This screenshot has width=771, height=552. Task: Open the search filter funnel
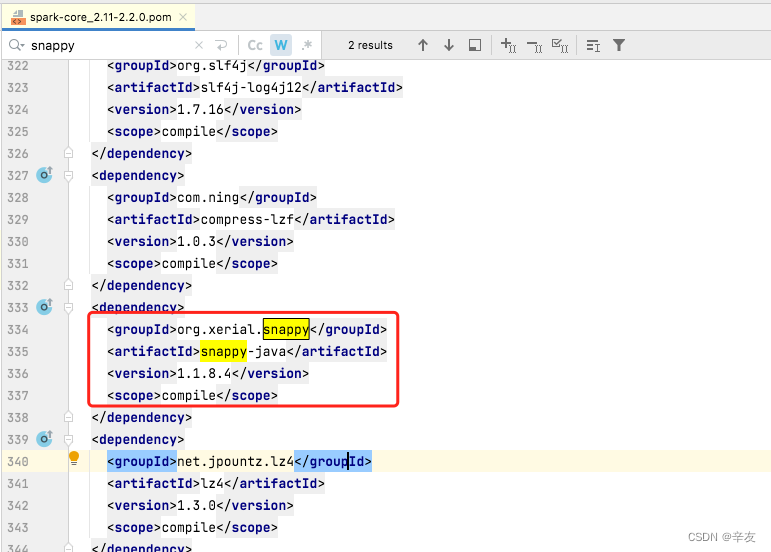coord(619,45)
